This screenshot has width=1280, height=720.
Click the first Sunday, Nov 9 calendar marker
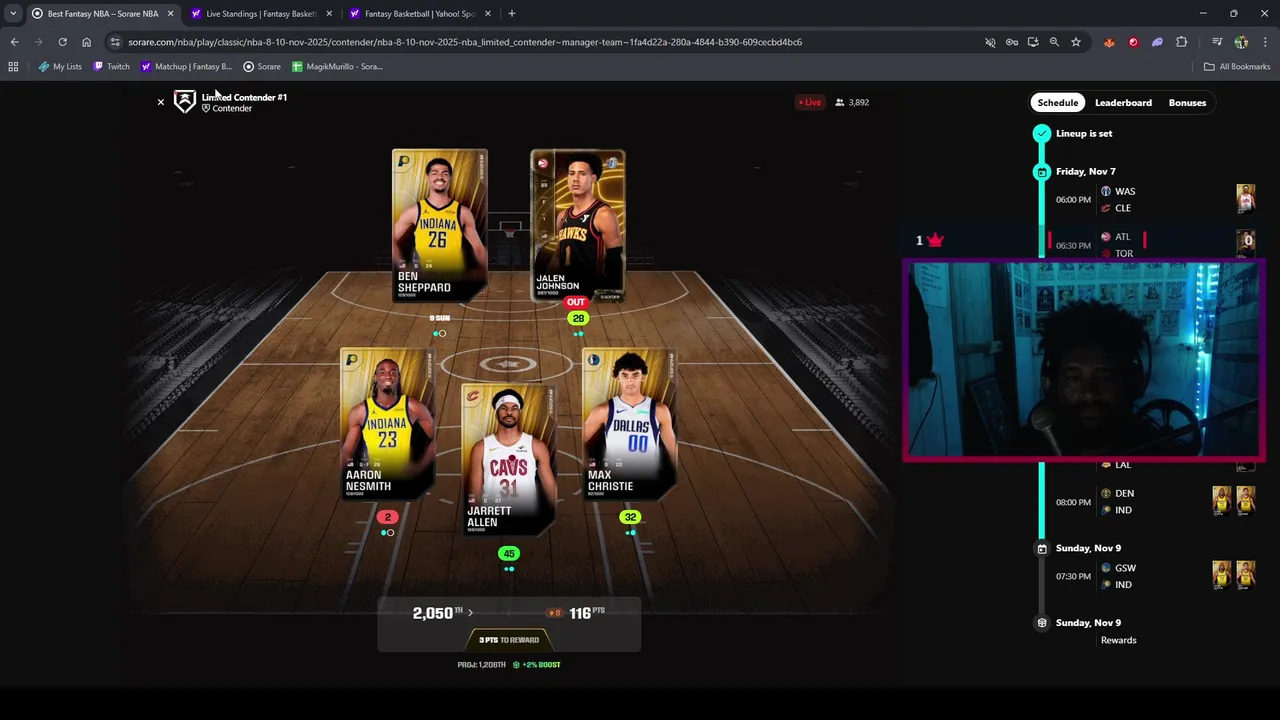tap(1042, 548)
